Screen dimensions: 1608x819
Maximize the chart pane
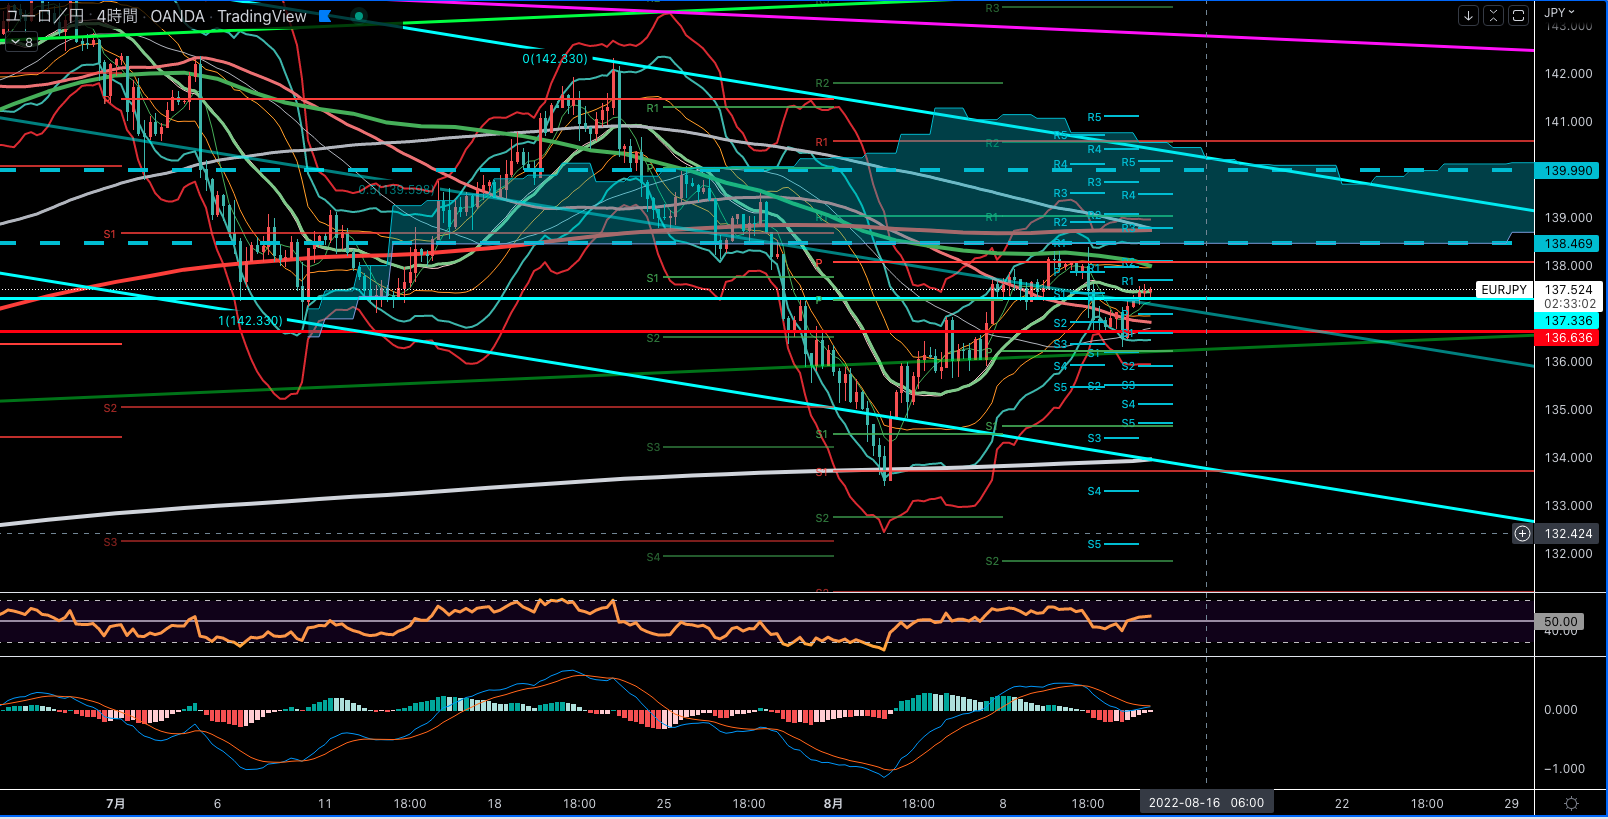coord(1518,15)
